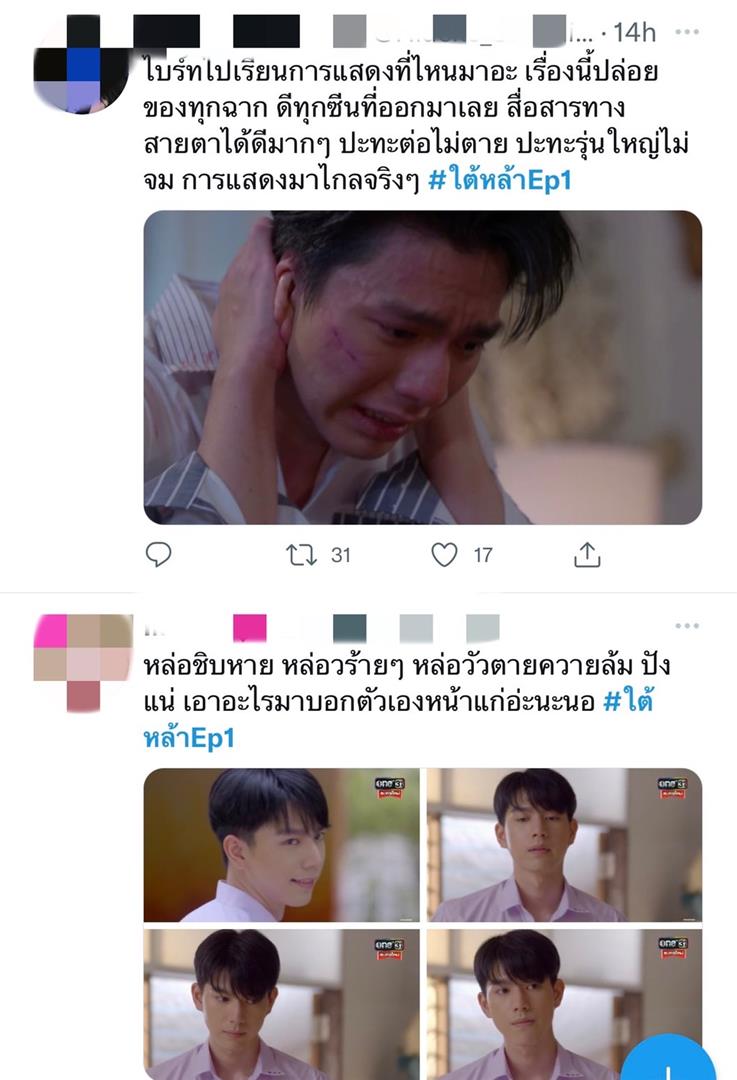Viewport: 737px width, 1080px height.
Task: Open top-left smiling photo in grid
Action: tap(281, 844)
